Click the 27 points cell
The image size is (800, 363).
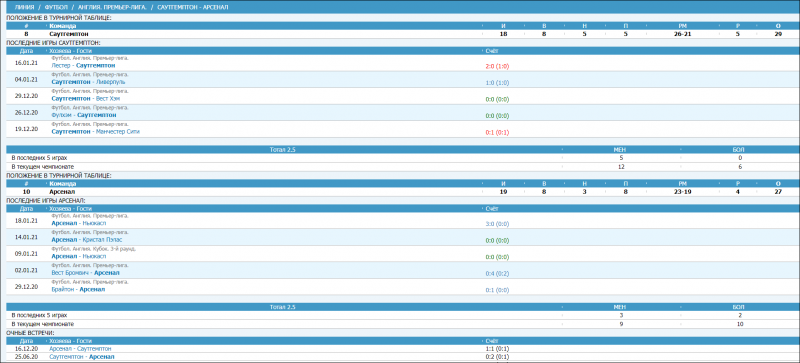(778, 191)
